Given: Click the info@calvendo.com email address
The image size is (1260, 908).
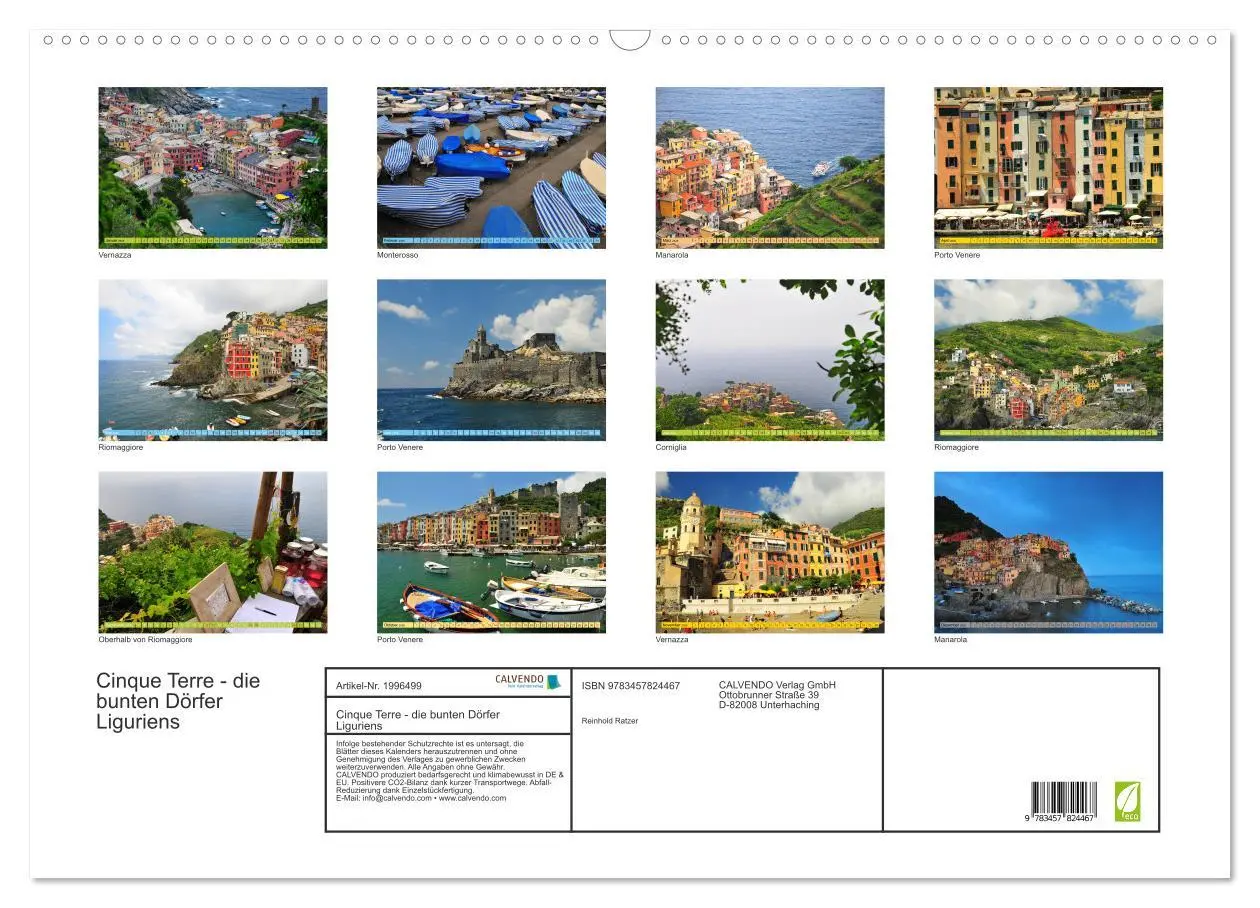Looking at the screenshot, I should point(395,798).
